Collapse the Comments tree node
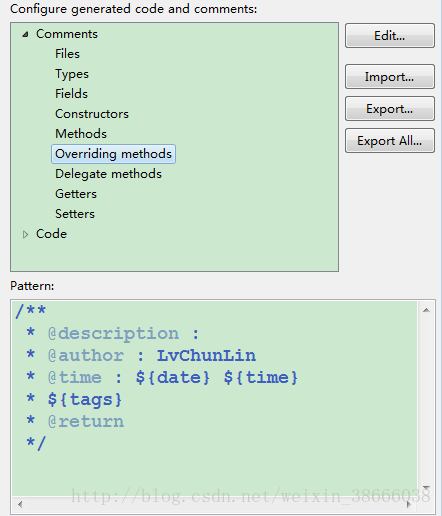Screen dimensions: 442x516 pyautogui.click(x=25, y=34)
